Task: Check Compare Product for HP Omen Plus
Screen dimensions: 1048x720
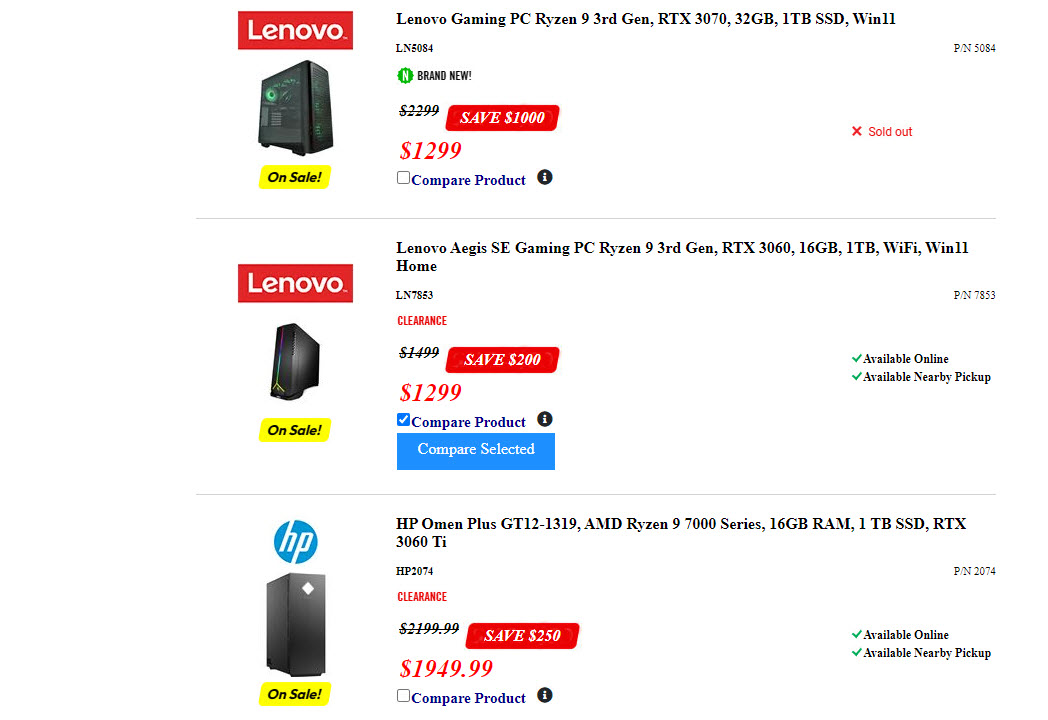Action: coord(404,696)
